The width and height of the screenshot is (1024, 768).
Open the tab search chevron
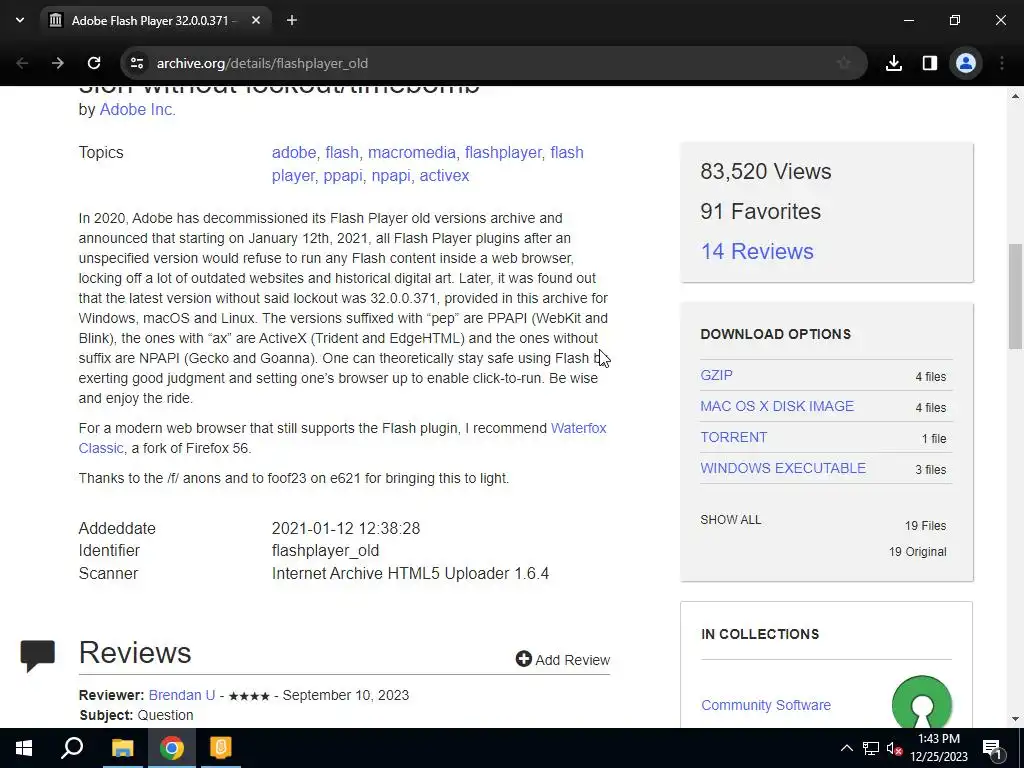click(20, 20)
